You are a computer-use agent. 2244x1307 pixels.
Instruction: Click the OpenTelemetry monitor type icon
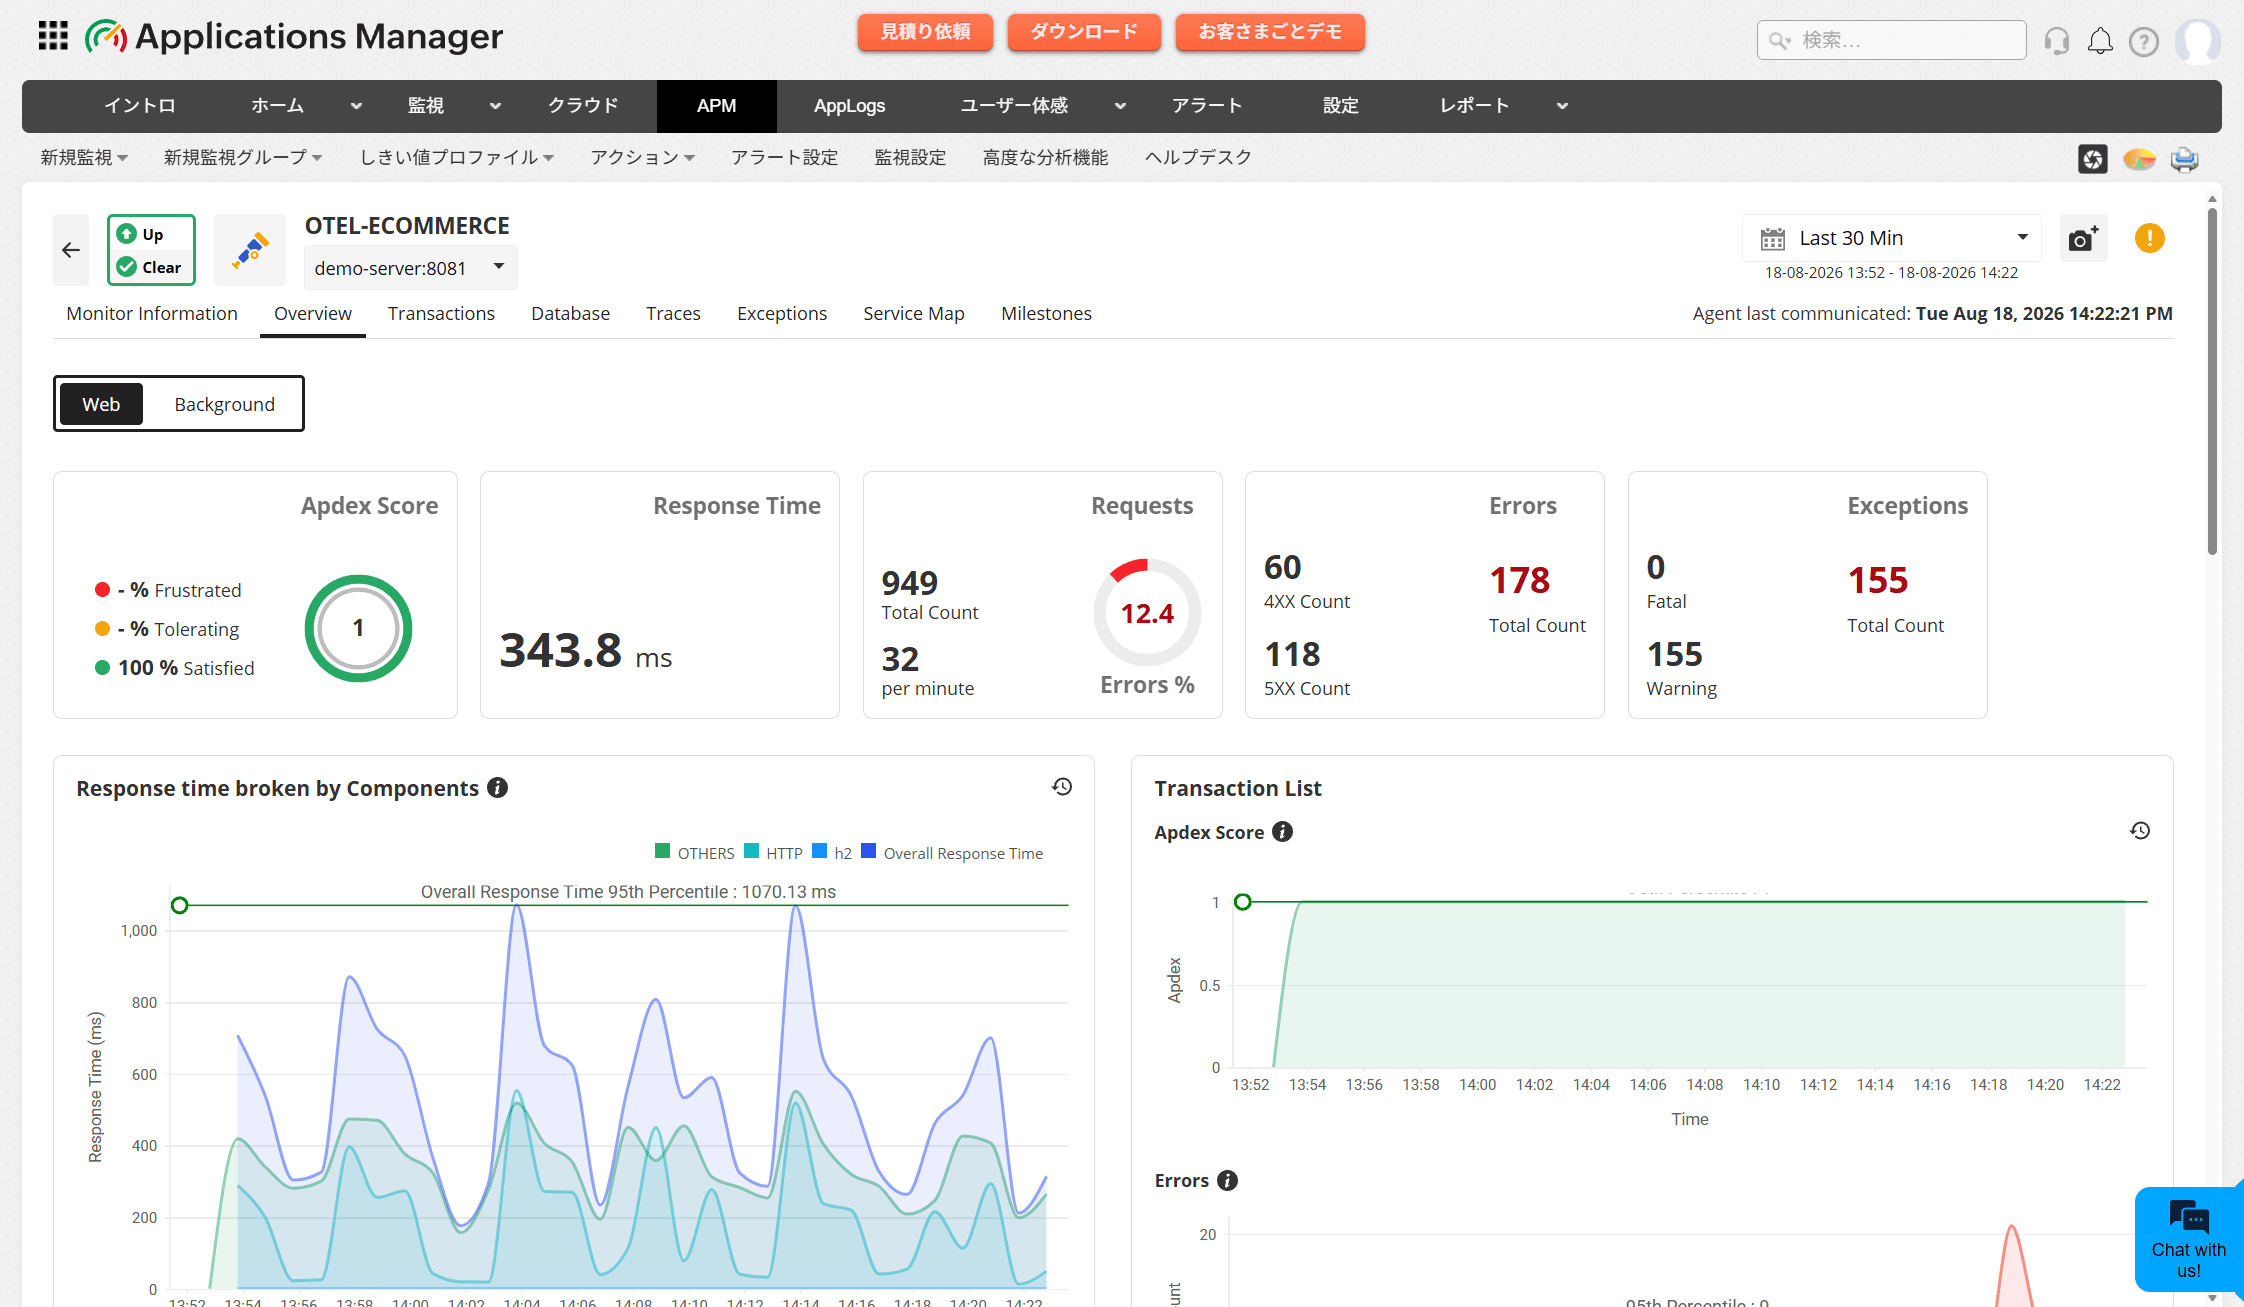coord(250,250)
